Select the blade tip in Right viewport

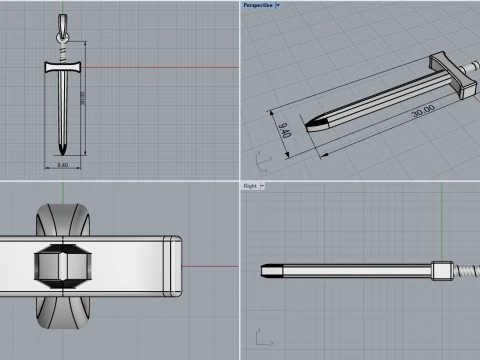272,271
